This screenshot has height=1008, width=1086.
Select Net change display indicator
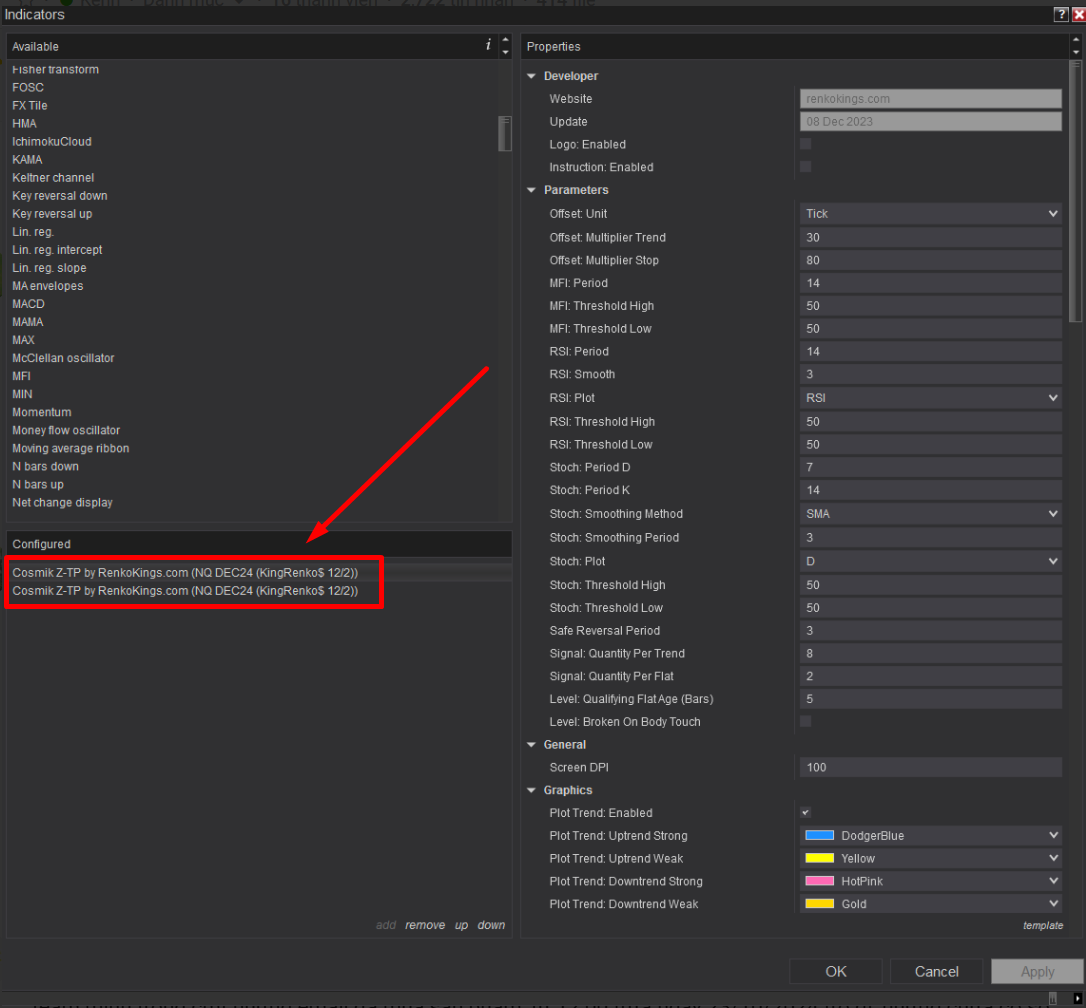62,502
